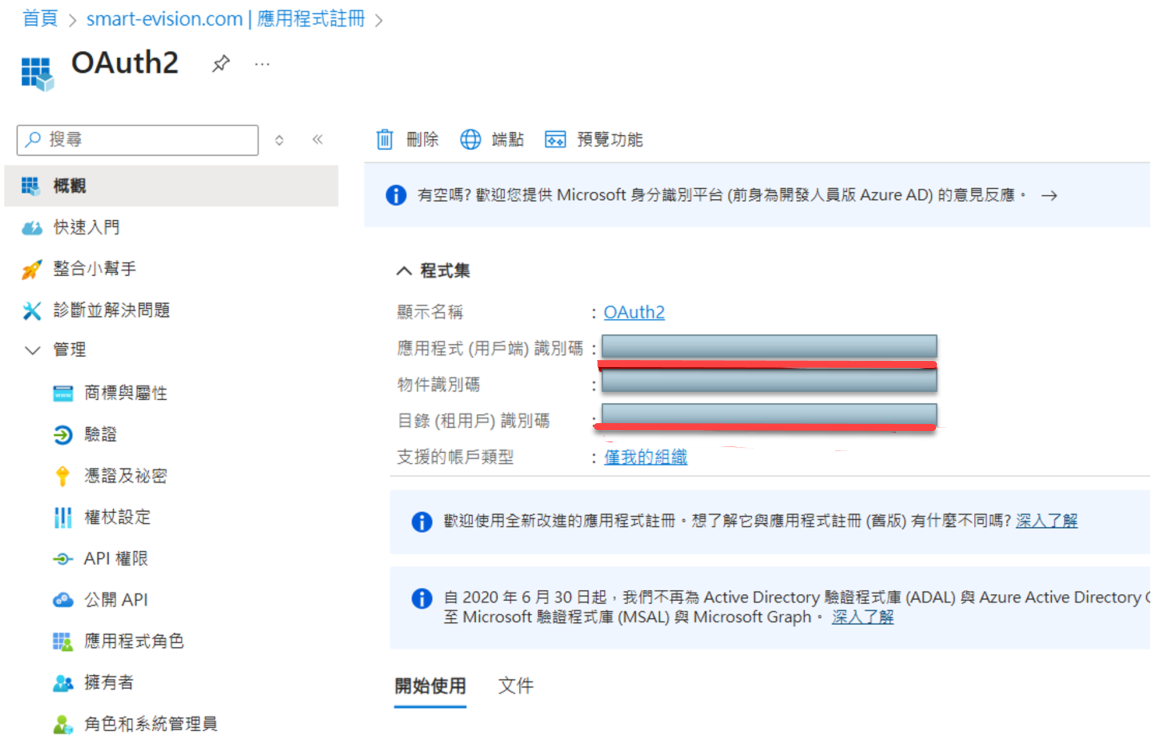Select 商標與屬性 in the sidebar
The height and width of the screenshot is (744, 1153).
click(125, 393)
